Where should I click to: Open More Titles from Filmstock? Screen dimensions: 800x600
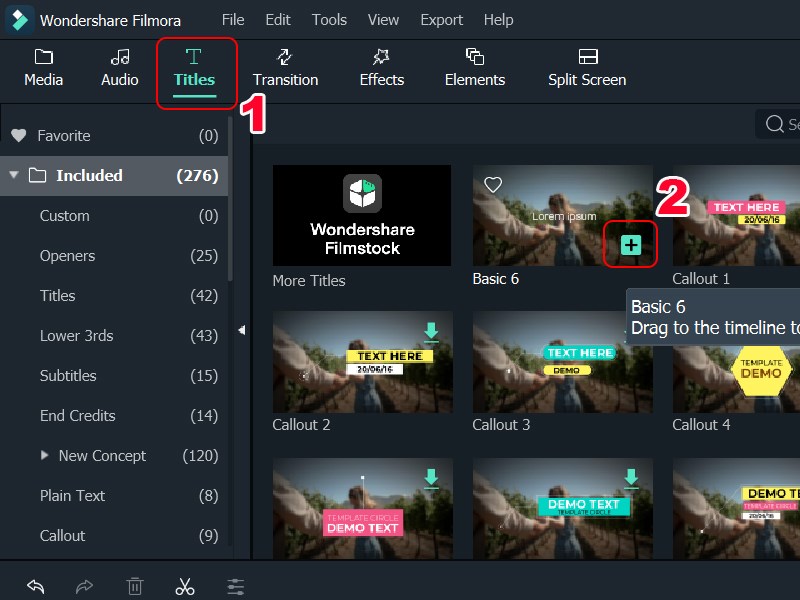[x=361, y=215]
